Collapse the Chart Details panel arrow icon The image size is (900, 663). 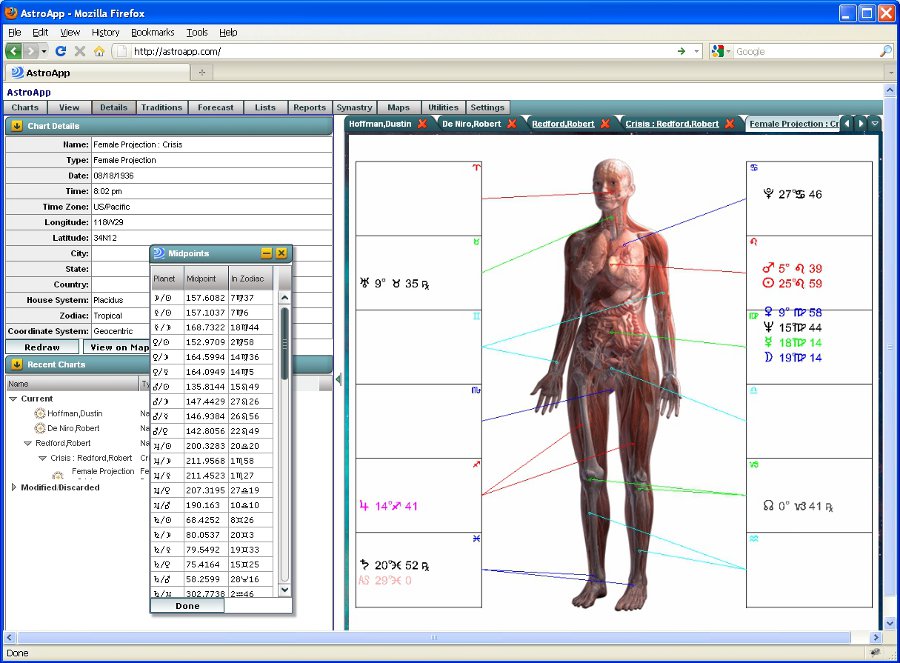[17, 126]
